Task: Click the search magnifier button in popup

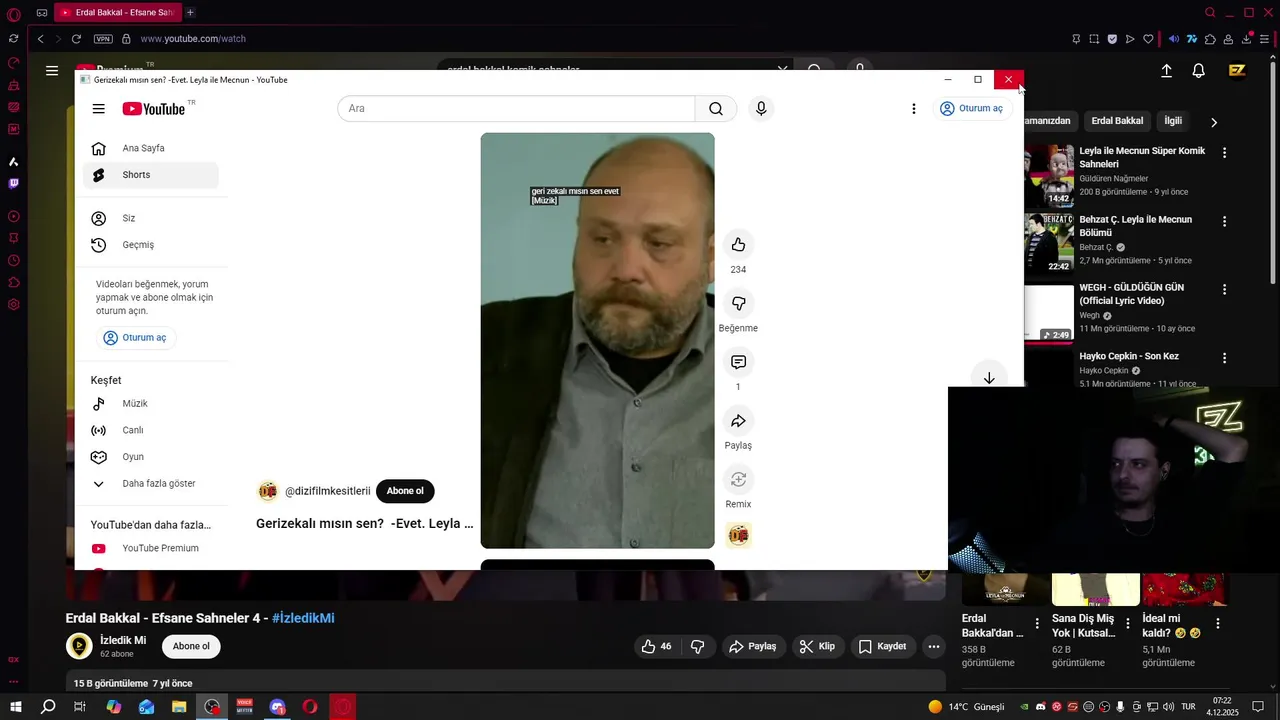Action: [716, 109]
